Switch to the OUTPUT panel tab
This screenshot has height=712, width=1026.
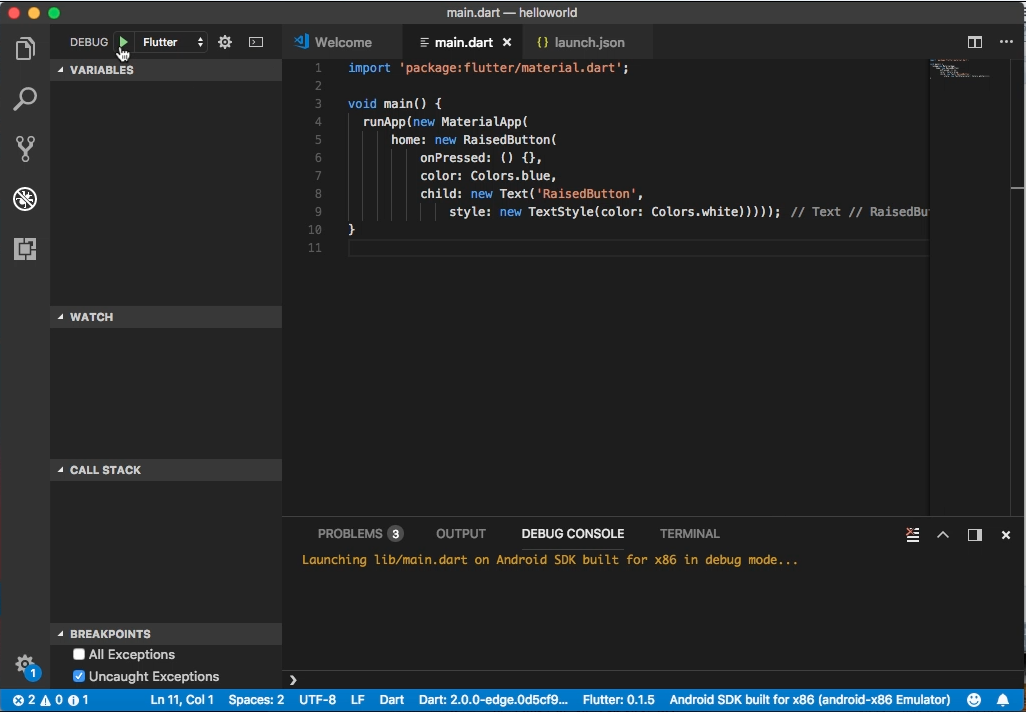point(461,534)
